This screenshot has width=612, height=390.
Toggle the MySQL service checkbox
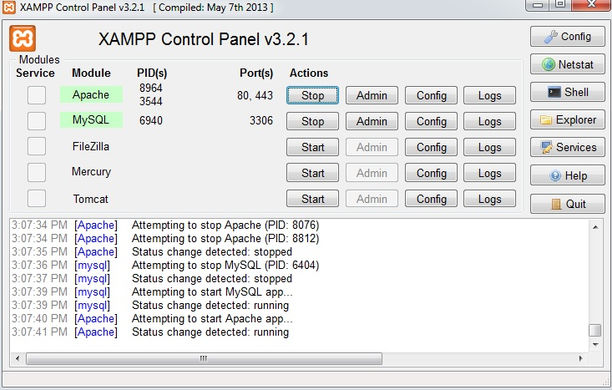click(36, 121)
